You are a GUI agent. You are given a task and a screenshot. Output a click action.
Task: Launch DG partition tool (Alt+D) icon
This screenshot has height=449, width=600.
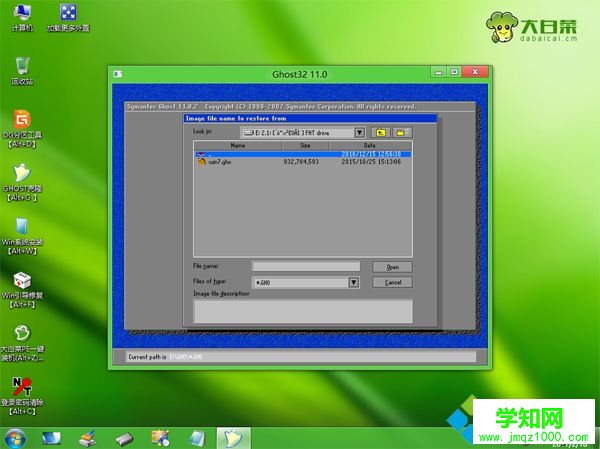click(22, 129)
